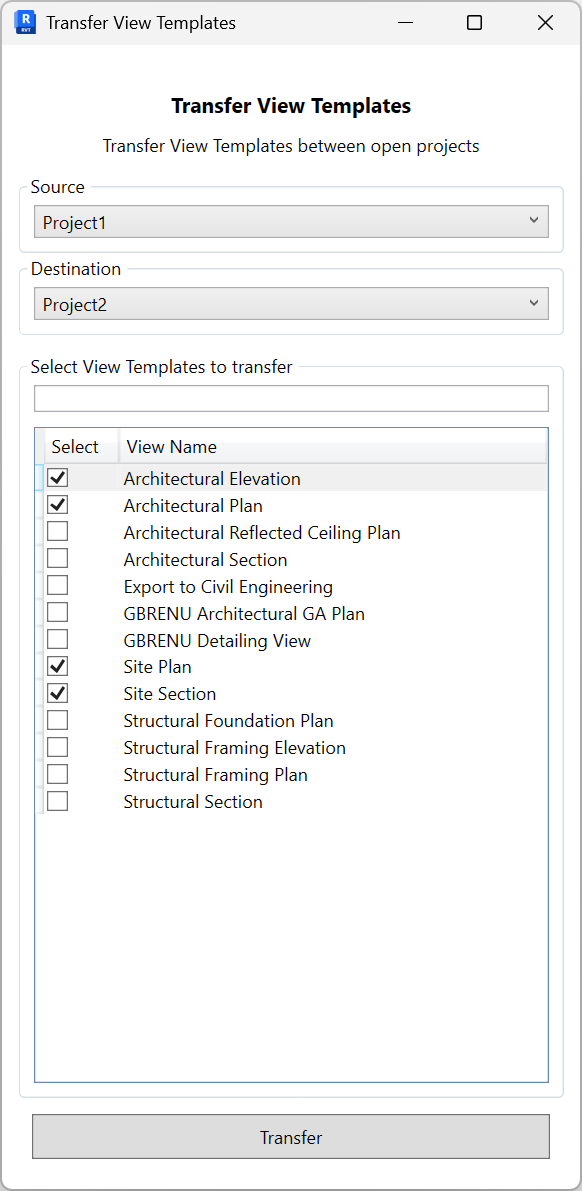Viewport: 582px width, 1191px height.
Task: Check Structural Foundation Plan
Action: click(57, 719)
